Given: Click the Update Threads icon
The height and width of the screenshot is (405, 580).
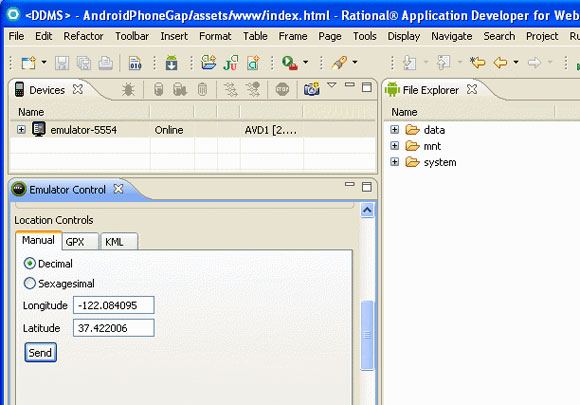Looking at the screenshot, I should (x=231, y=90).
